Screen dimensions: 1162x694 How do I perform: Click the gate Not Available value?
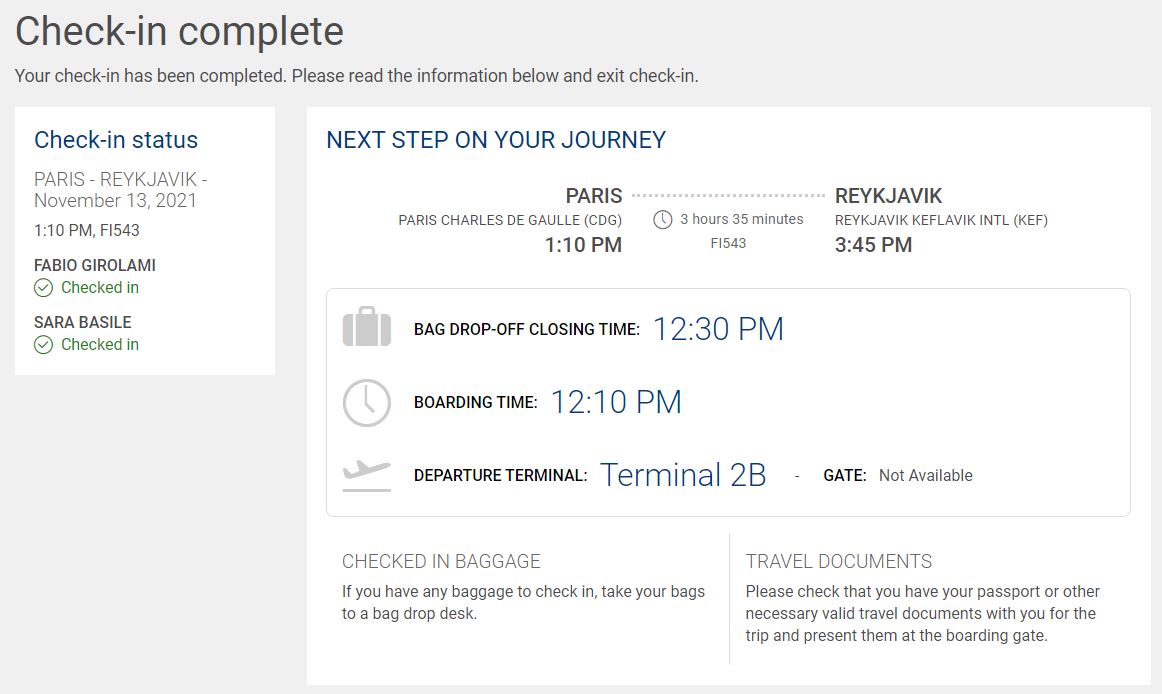[926, 475]
